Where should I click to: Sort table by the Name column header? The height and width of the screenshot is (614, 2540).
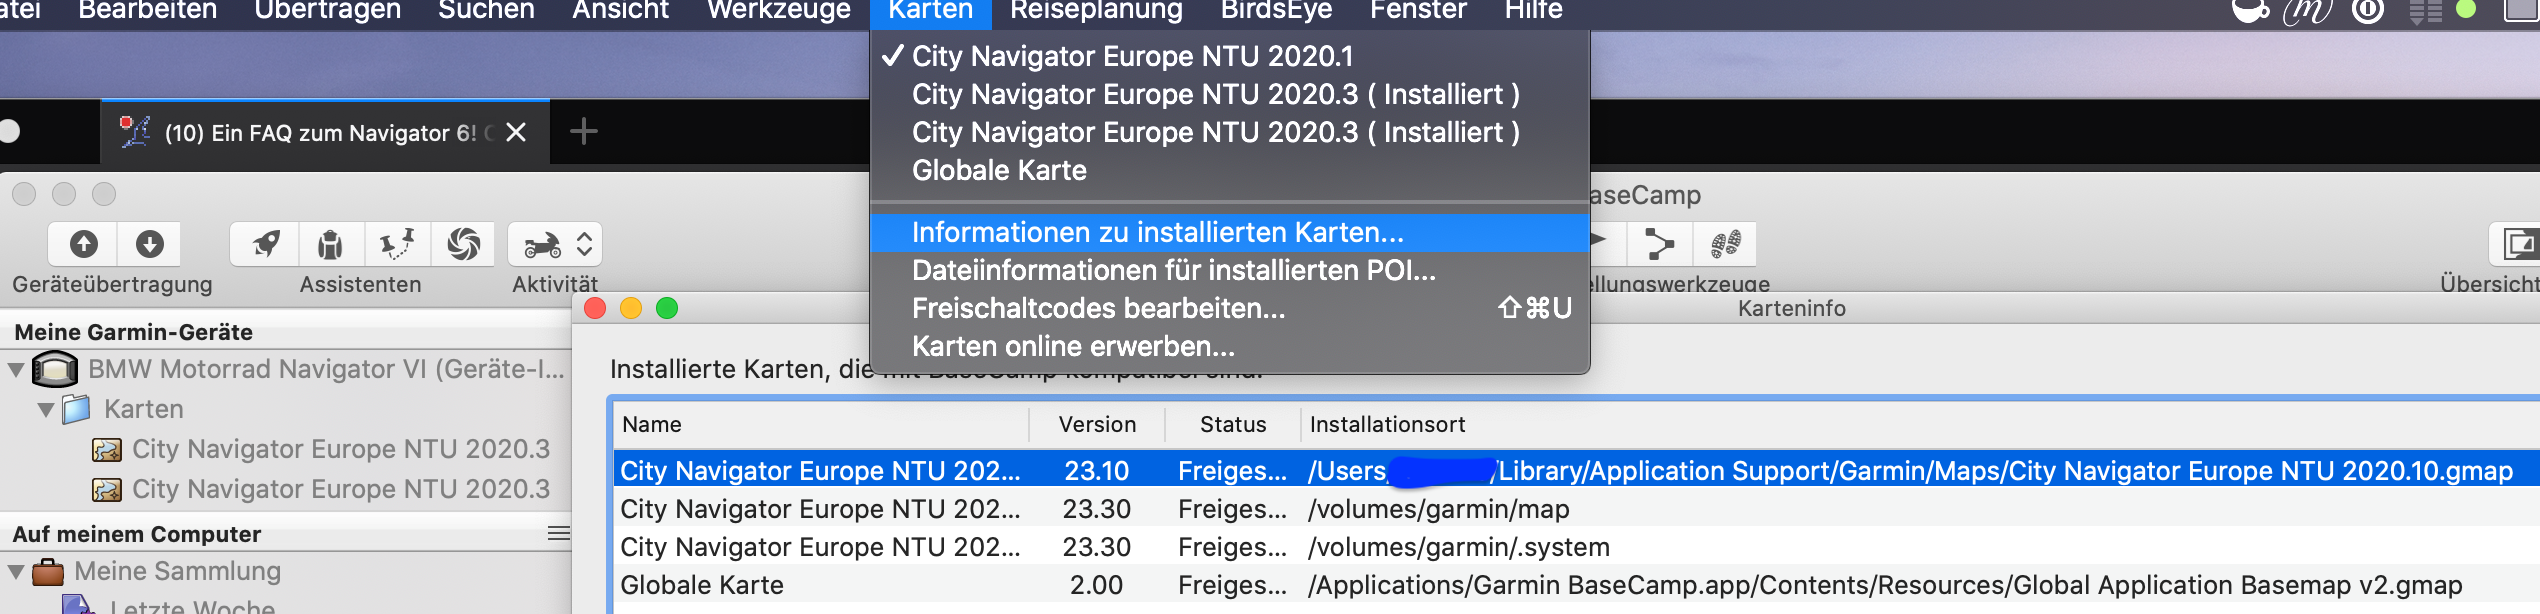coord(821,424)
